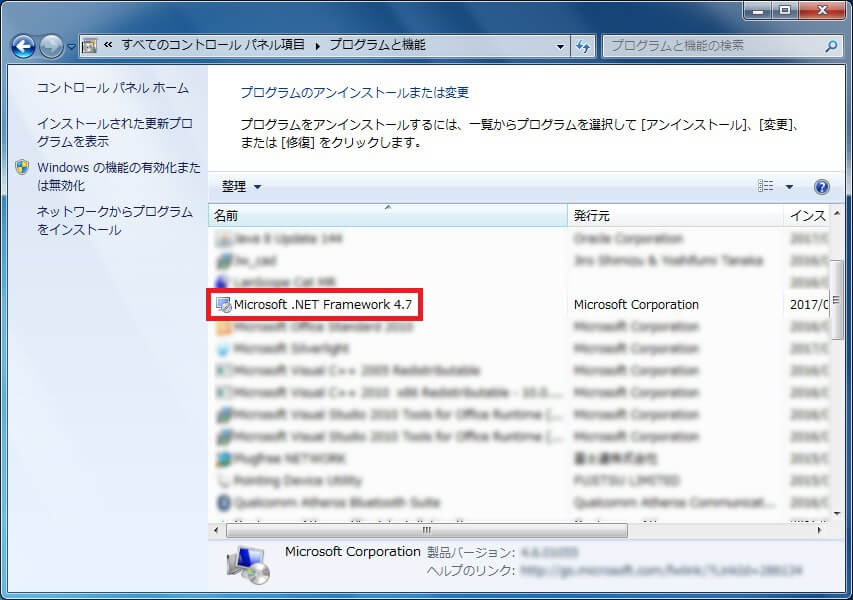Open Help via the question mark icon
The height and width of the screenshot is (600, 853).
tap(821, 186)
